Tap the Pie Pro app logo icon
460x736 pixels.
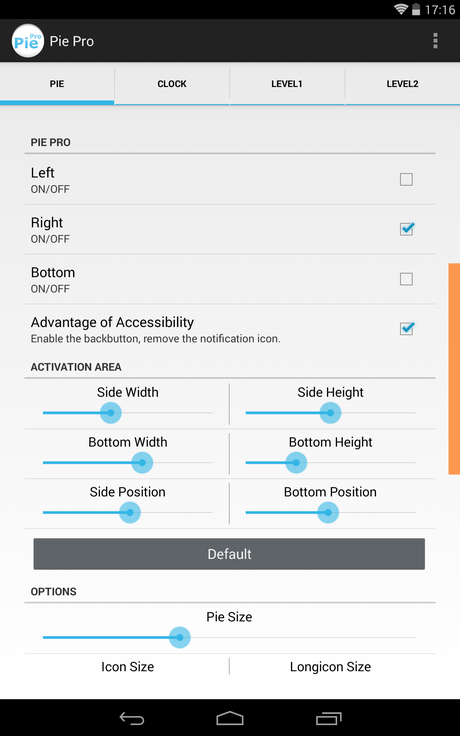(x=27, y=41)
